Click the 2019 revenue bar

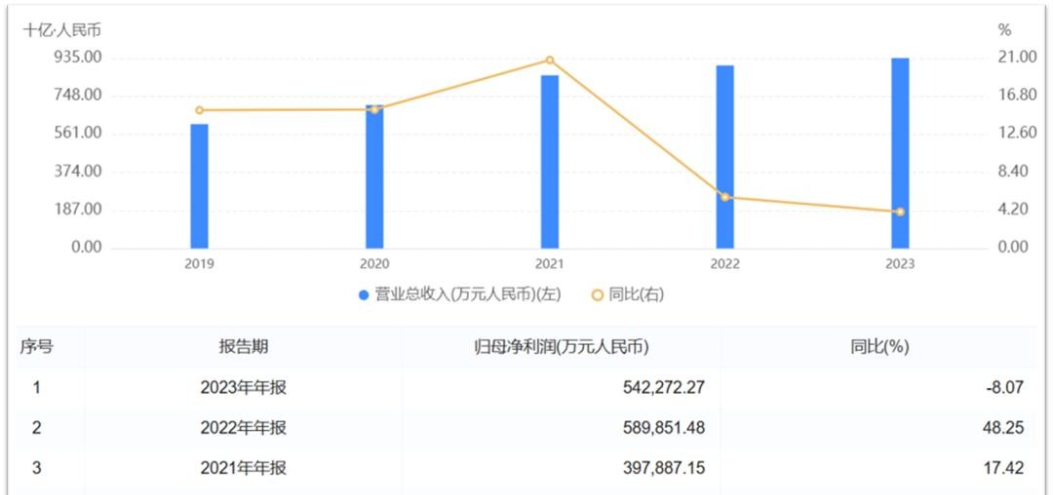pyautogui.click(x=199, y=186)
